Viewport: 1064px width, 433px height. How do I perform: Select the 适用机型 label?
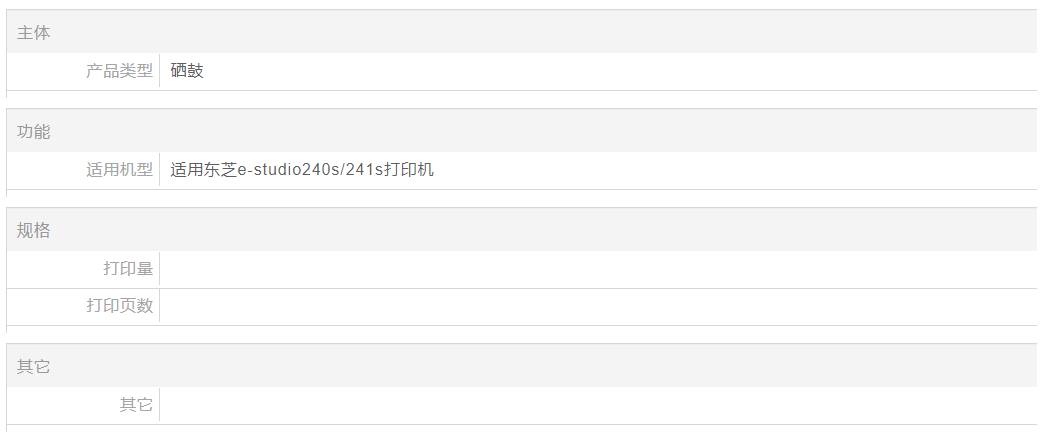(119, 170)
